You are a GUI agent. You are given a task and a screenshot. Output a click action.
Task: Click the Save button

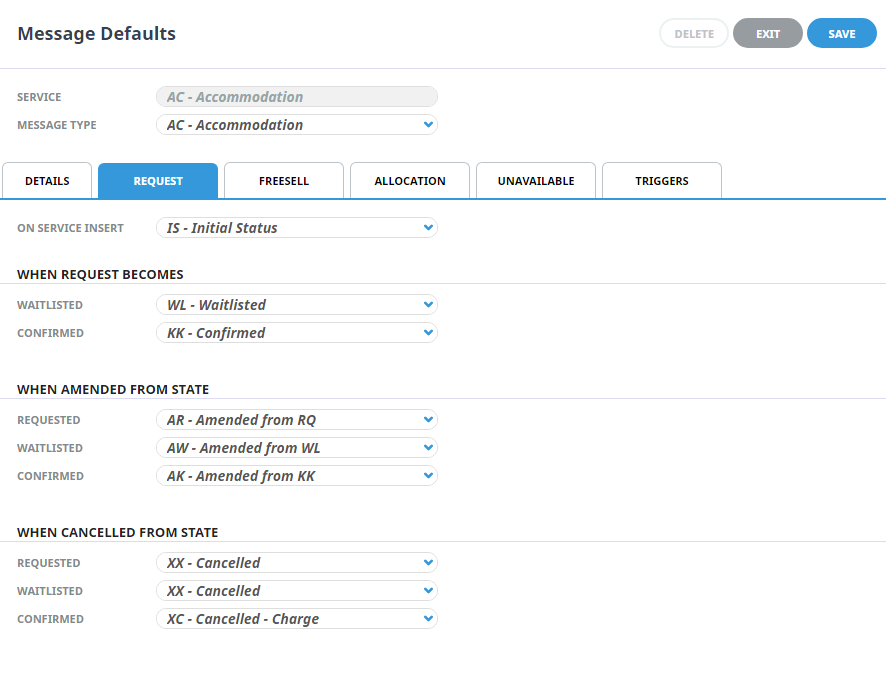pos(841,33)
